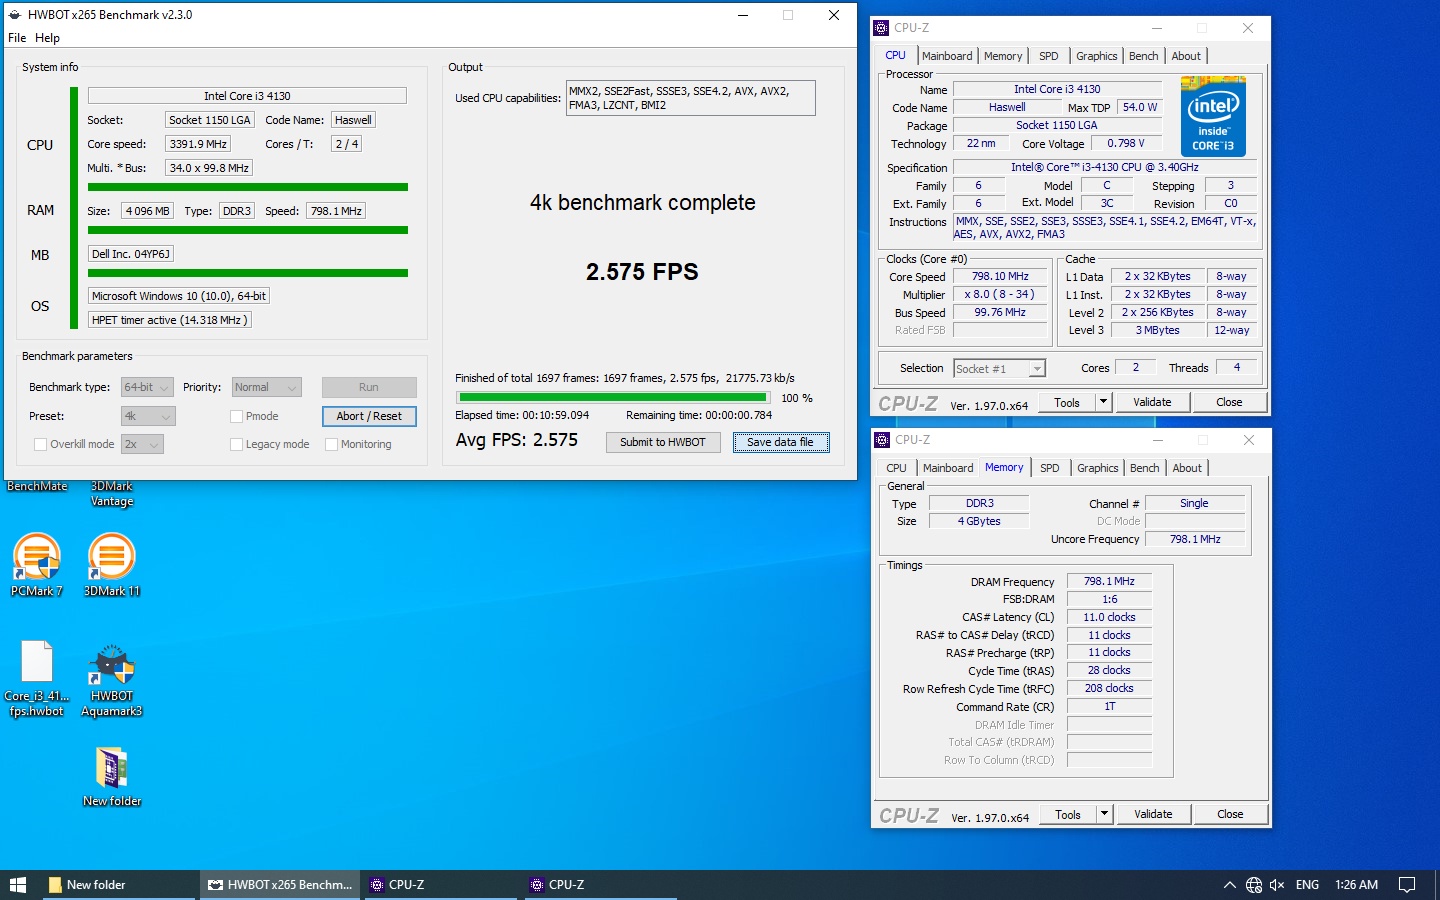Open PCMark 7 desktop shortcut
Viewport: 1440px width, 900px height.
(x=37, y=565)
